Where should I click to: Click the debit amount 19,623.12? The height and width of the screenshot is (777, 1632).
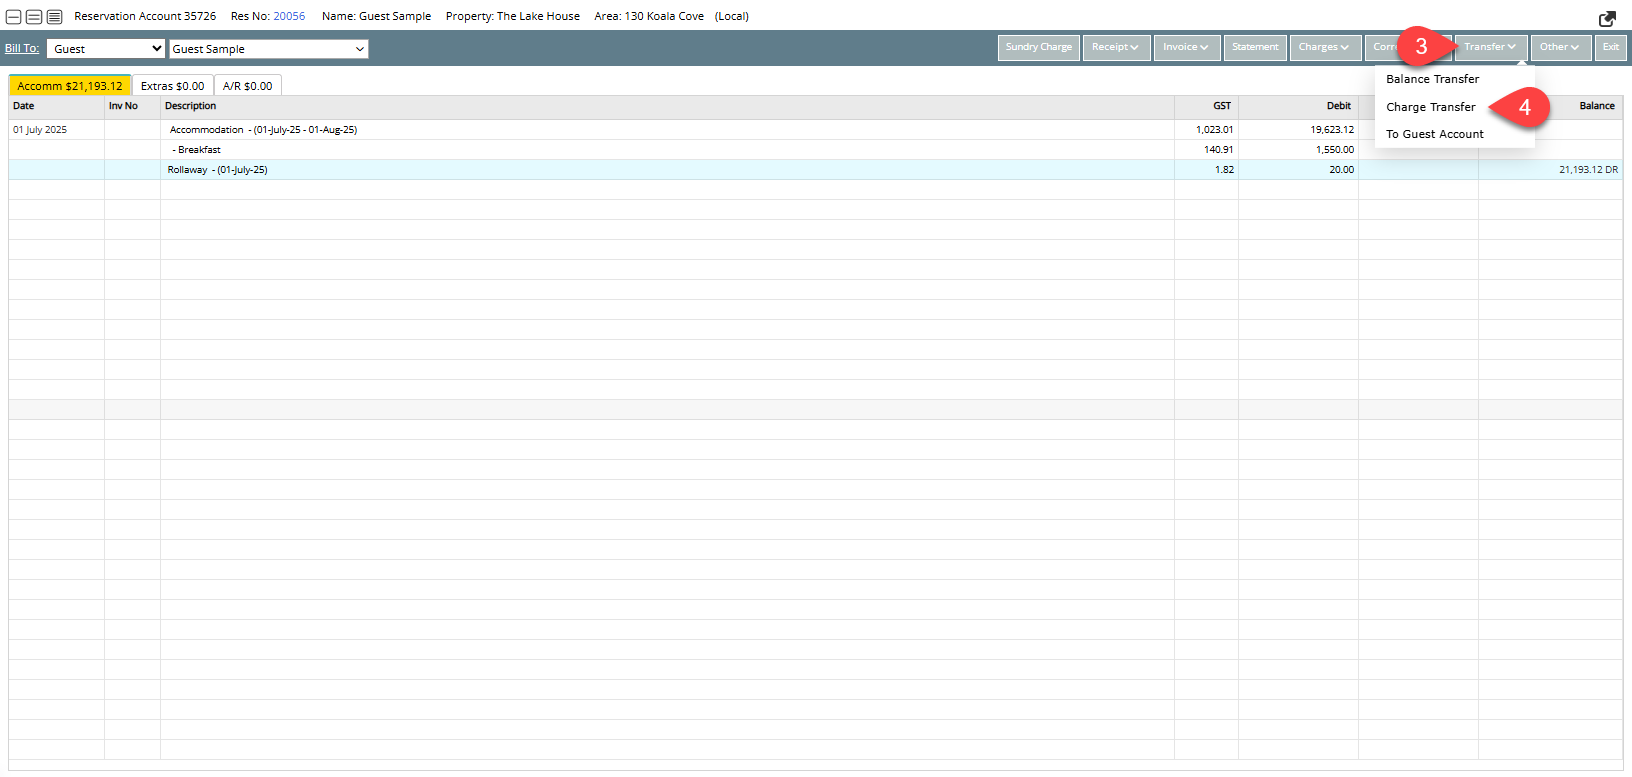pyautogui.click(x=1332, y=130)
